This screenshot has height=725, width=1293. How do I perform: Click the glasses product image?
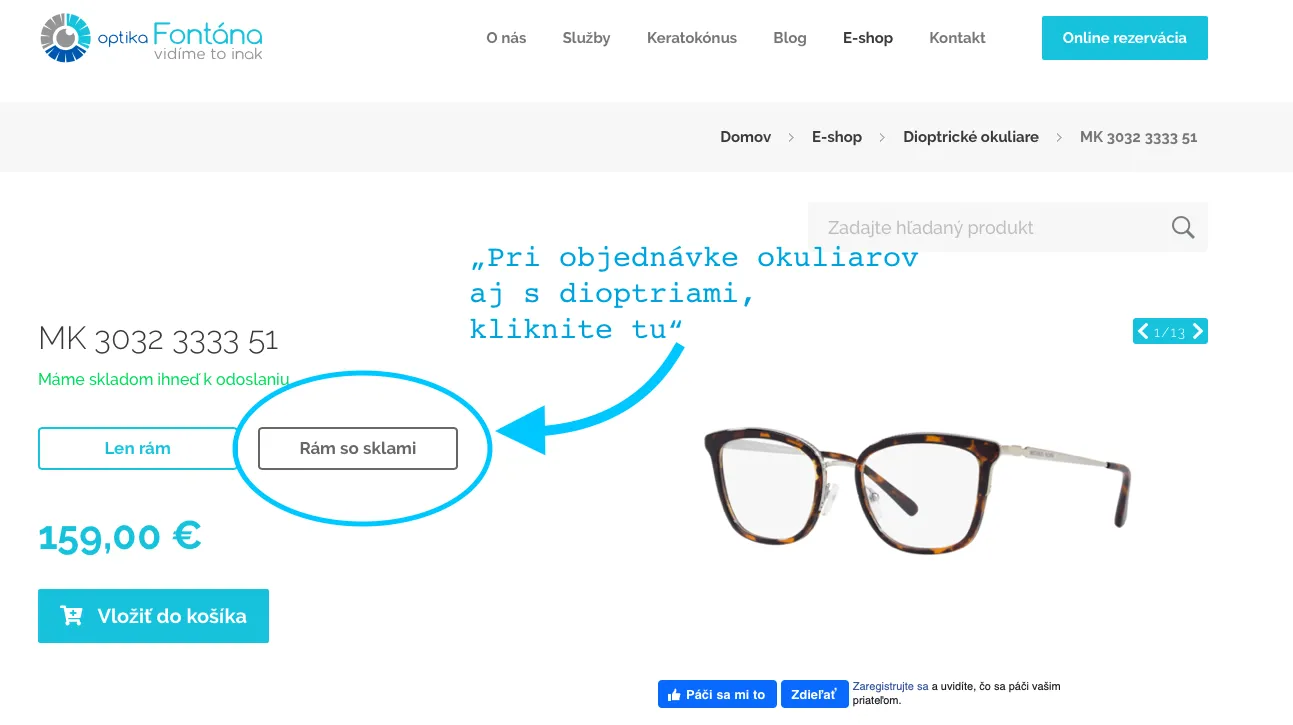[917, 491]
